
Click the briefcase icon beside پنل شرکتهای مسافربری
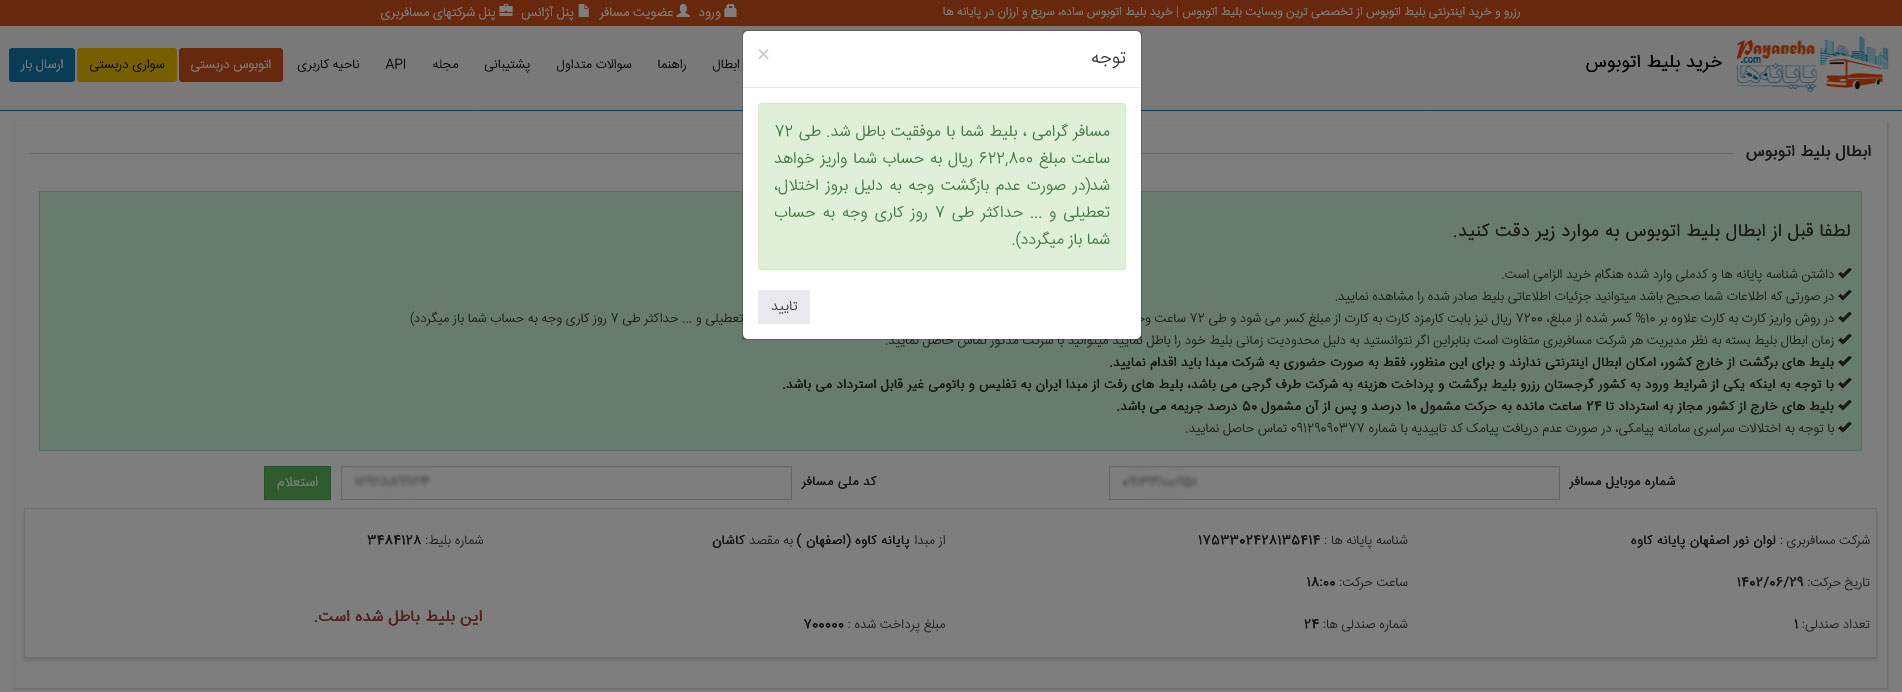click(506, 11)
